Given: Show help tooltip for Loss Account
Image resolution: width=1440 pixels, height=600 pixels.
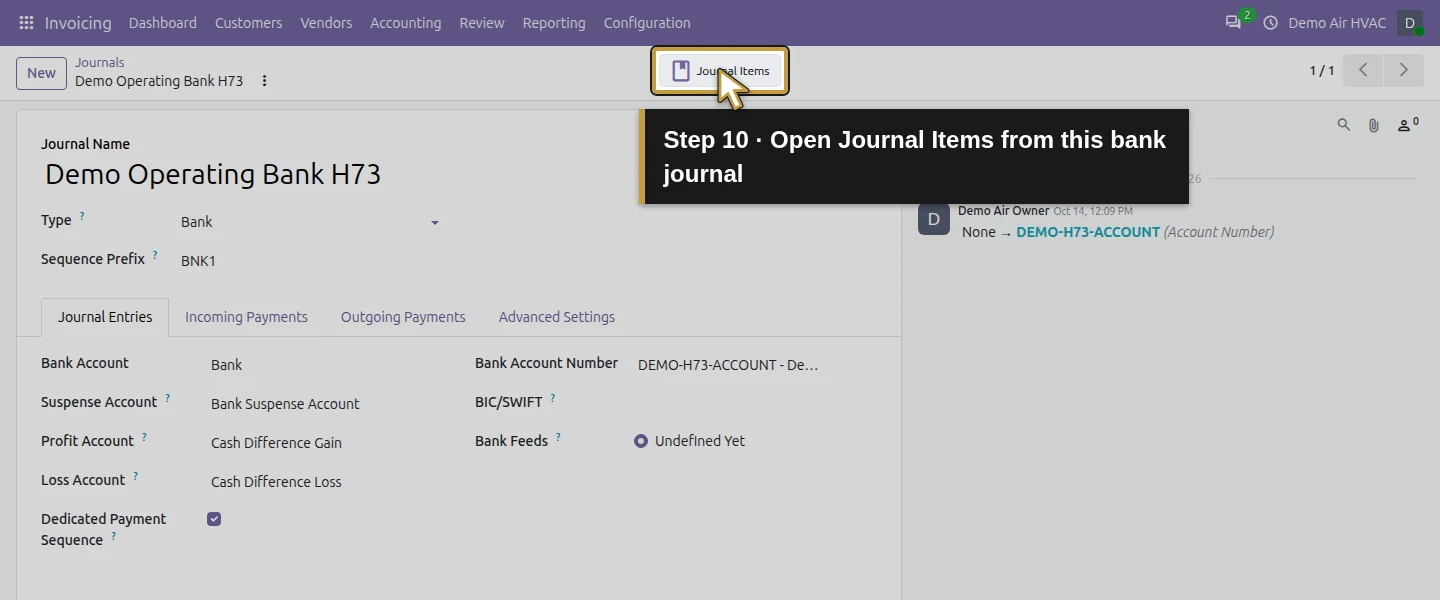Looking at the screenshot, I should 135,476.
